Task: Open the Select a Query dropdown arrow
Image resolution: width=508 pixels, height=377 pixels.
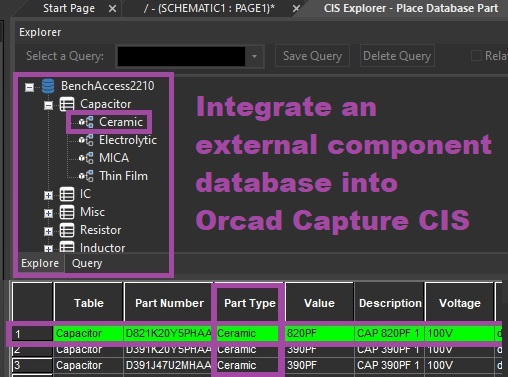Action: click(254, 56)
